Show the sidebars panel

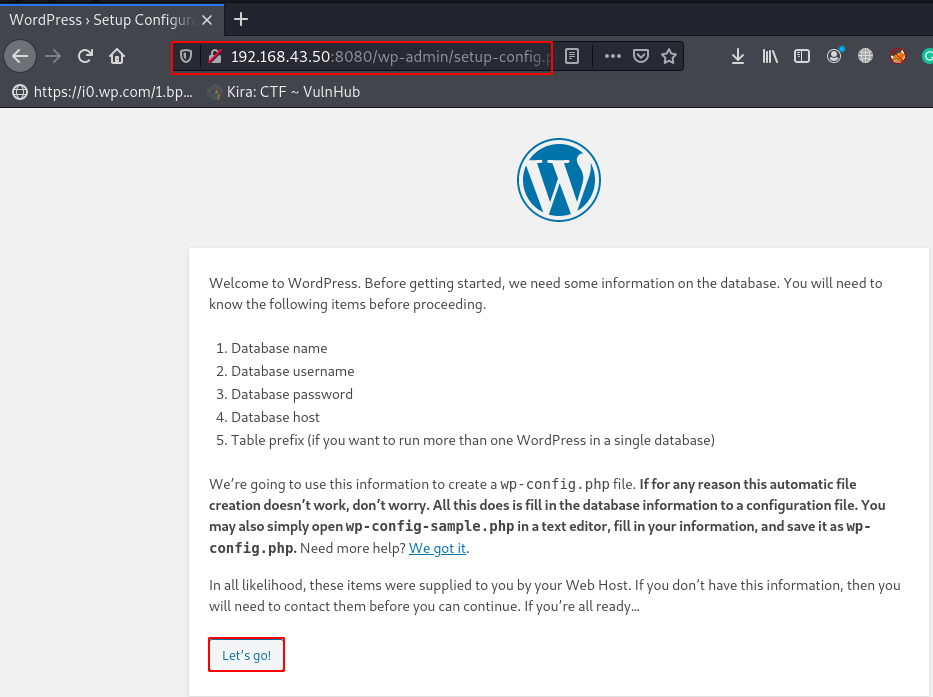pos(801,57)
